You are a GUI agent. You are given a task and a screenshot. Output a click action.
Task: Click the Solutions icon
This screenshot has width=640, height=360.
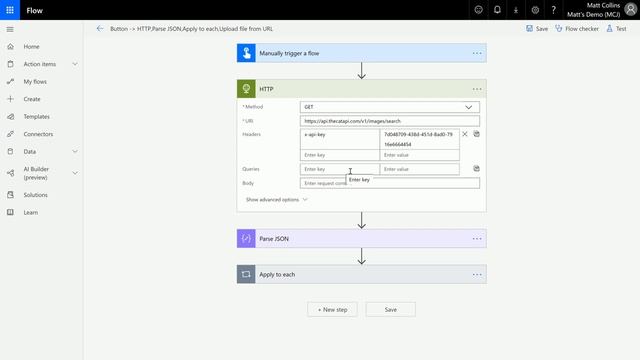[x=11, y=195]
